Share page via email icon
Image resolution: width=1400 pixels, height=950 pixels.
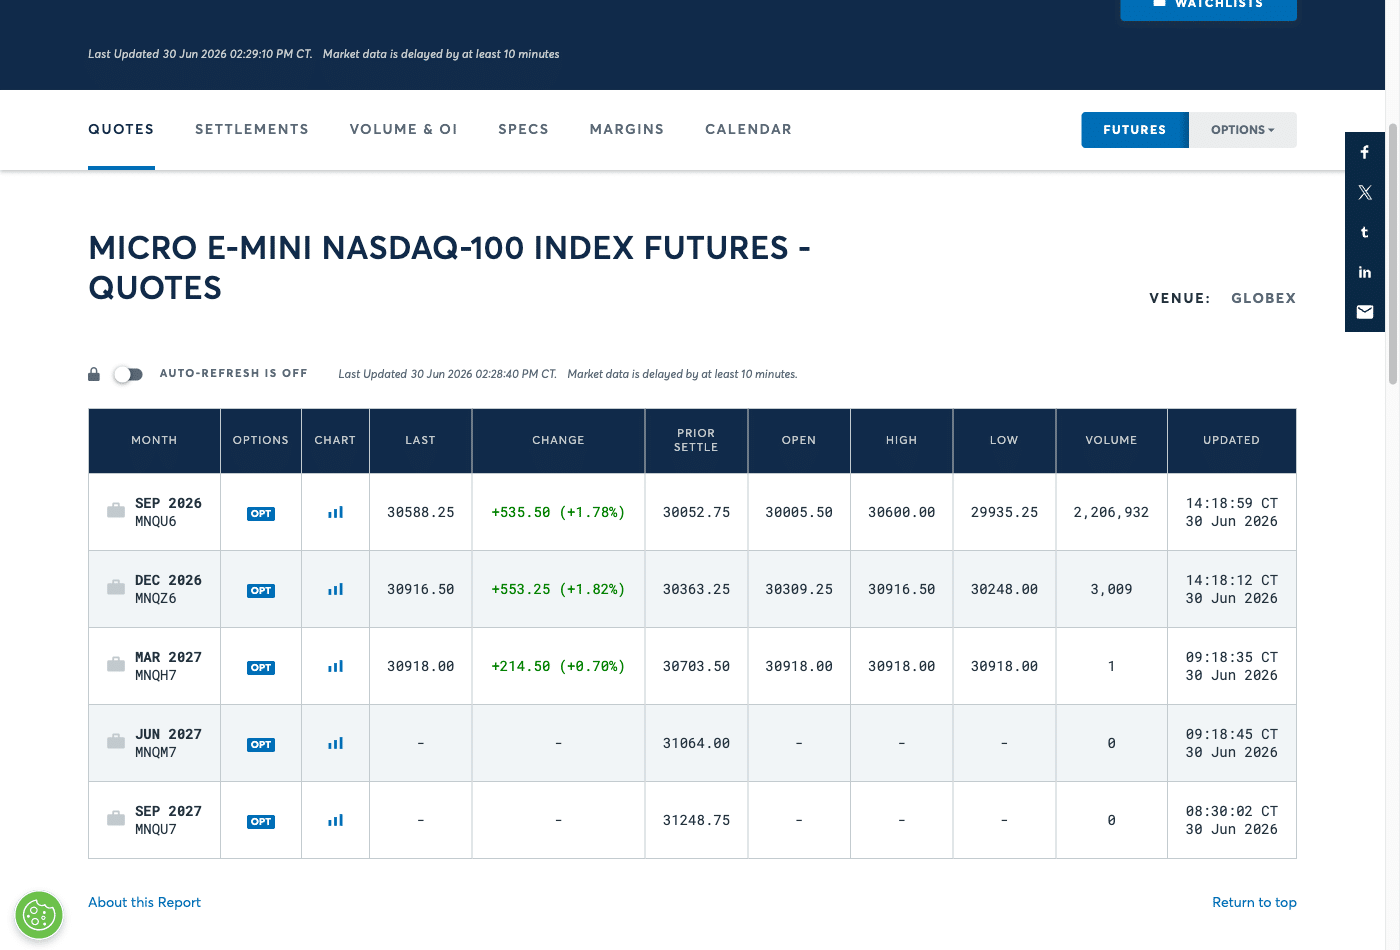[1365, 312]
